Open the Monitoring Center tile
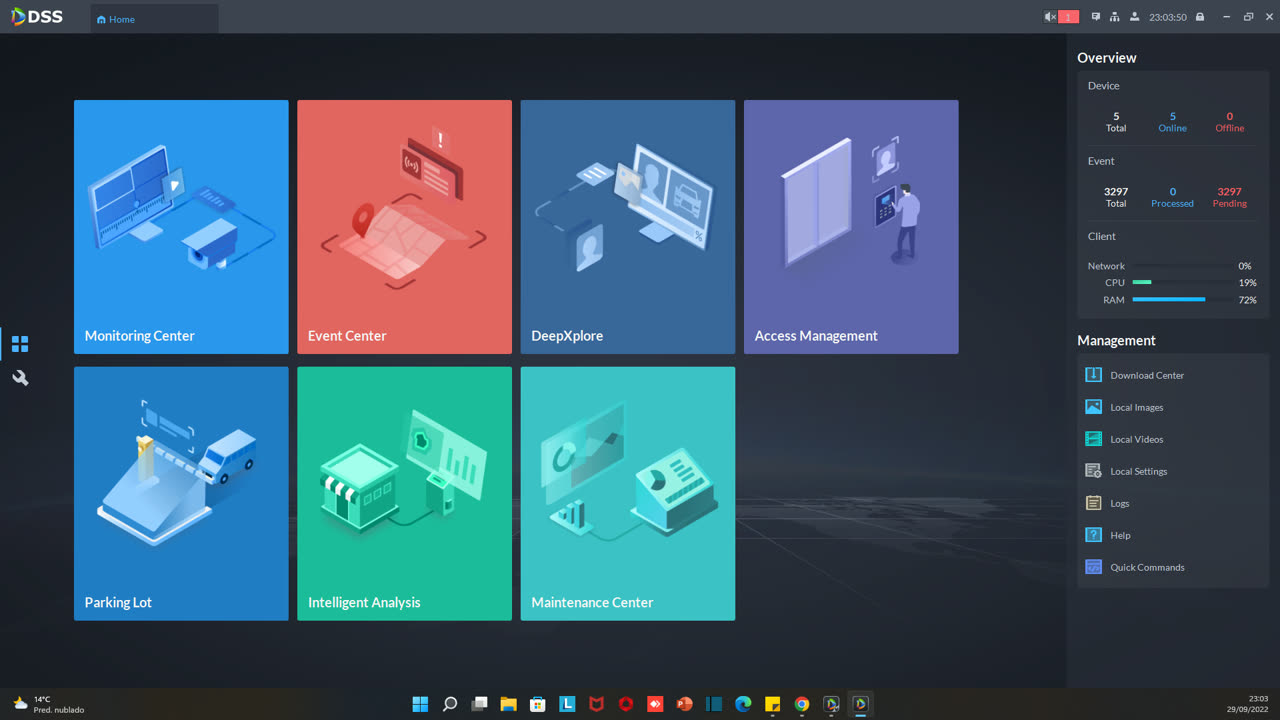The width and height of the screenshot is (1280, 720). [181, 227]
